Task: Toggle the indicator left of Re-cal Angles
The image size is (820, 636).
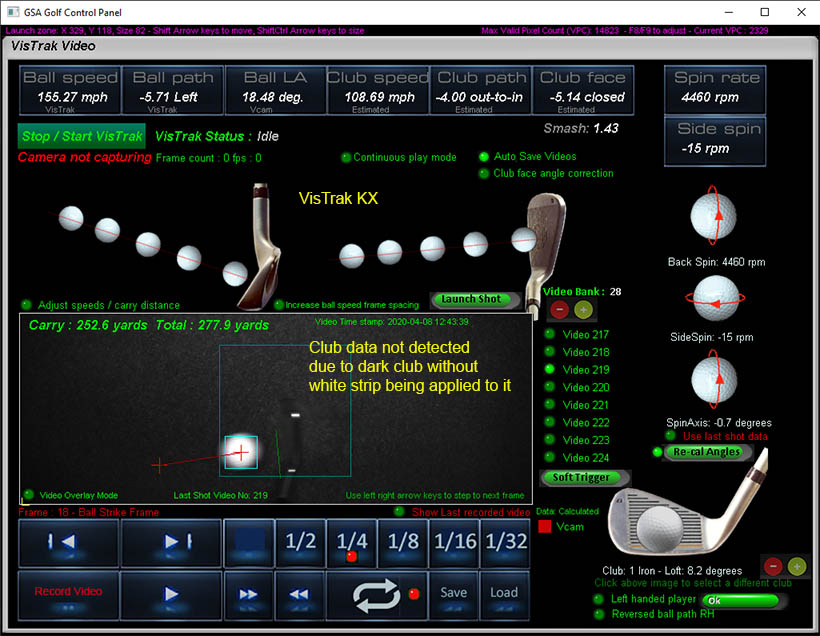Action: [x=657, y=452]
